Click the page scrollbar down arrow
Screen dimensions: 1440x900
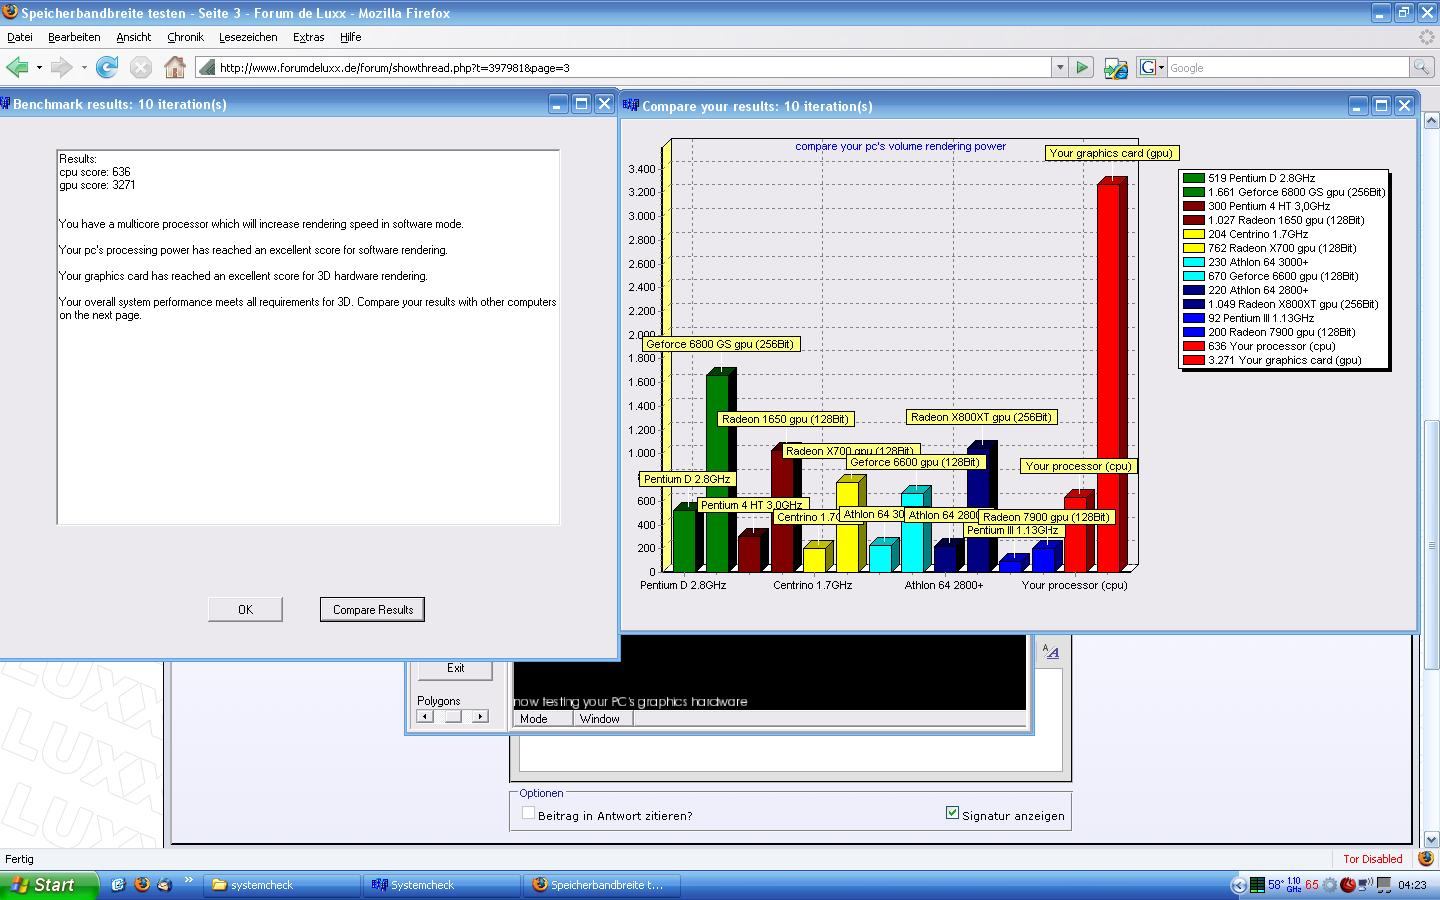1431,840
